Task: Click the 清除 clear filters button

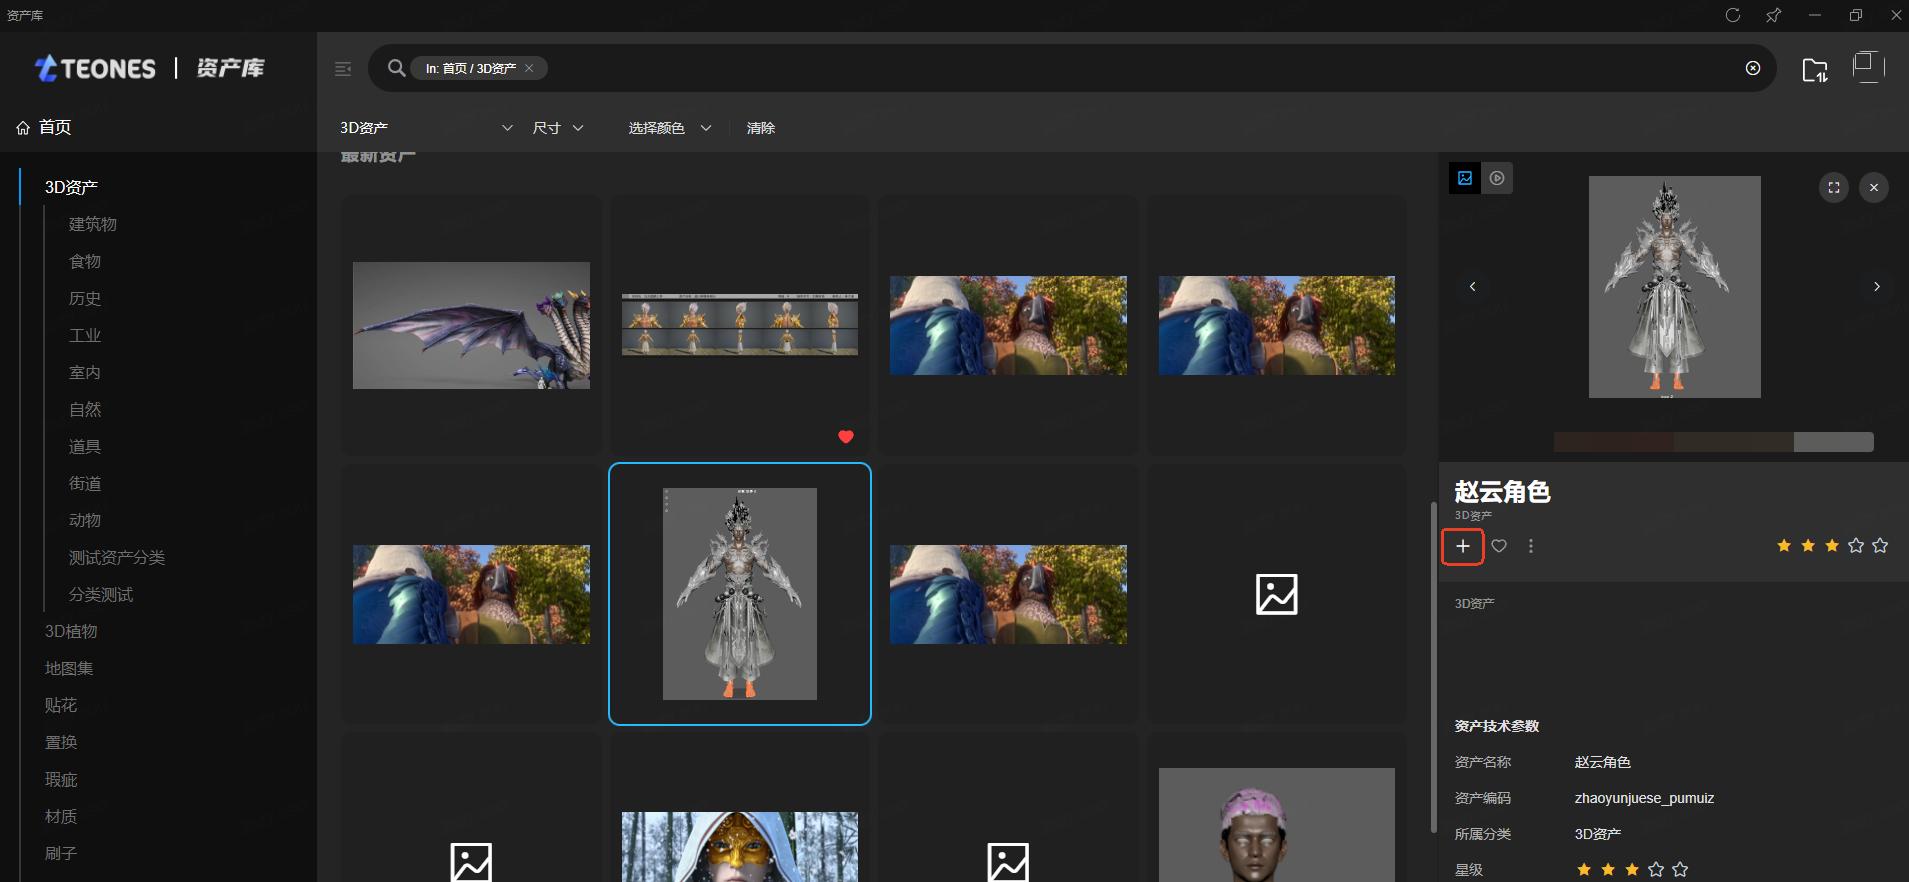Action: point(760,128)
